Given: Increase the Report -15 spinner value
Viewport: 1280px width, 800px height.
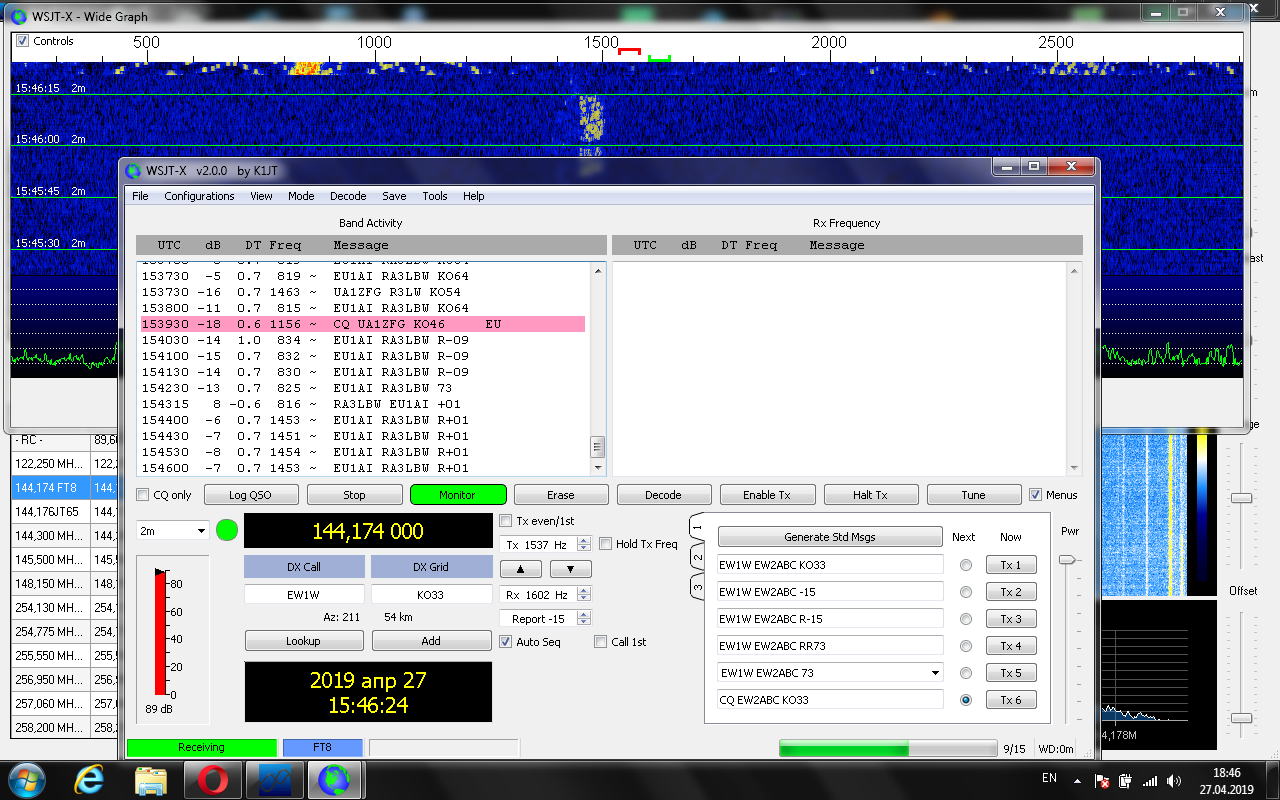Looking at the screenshot, I should point(584,614).
